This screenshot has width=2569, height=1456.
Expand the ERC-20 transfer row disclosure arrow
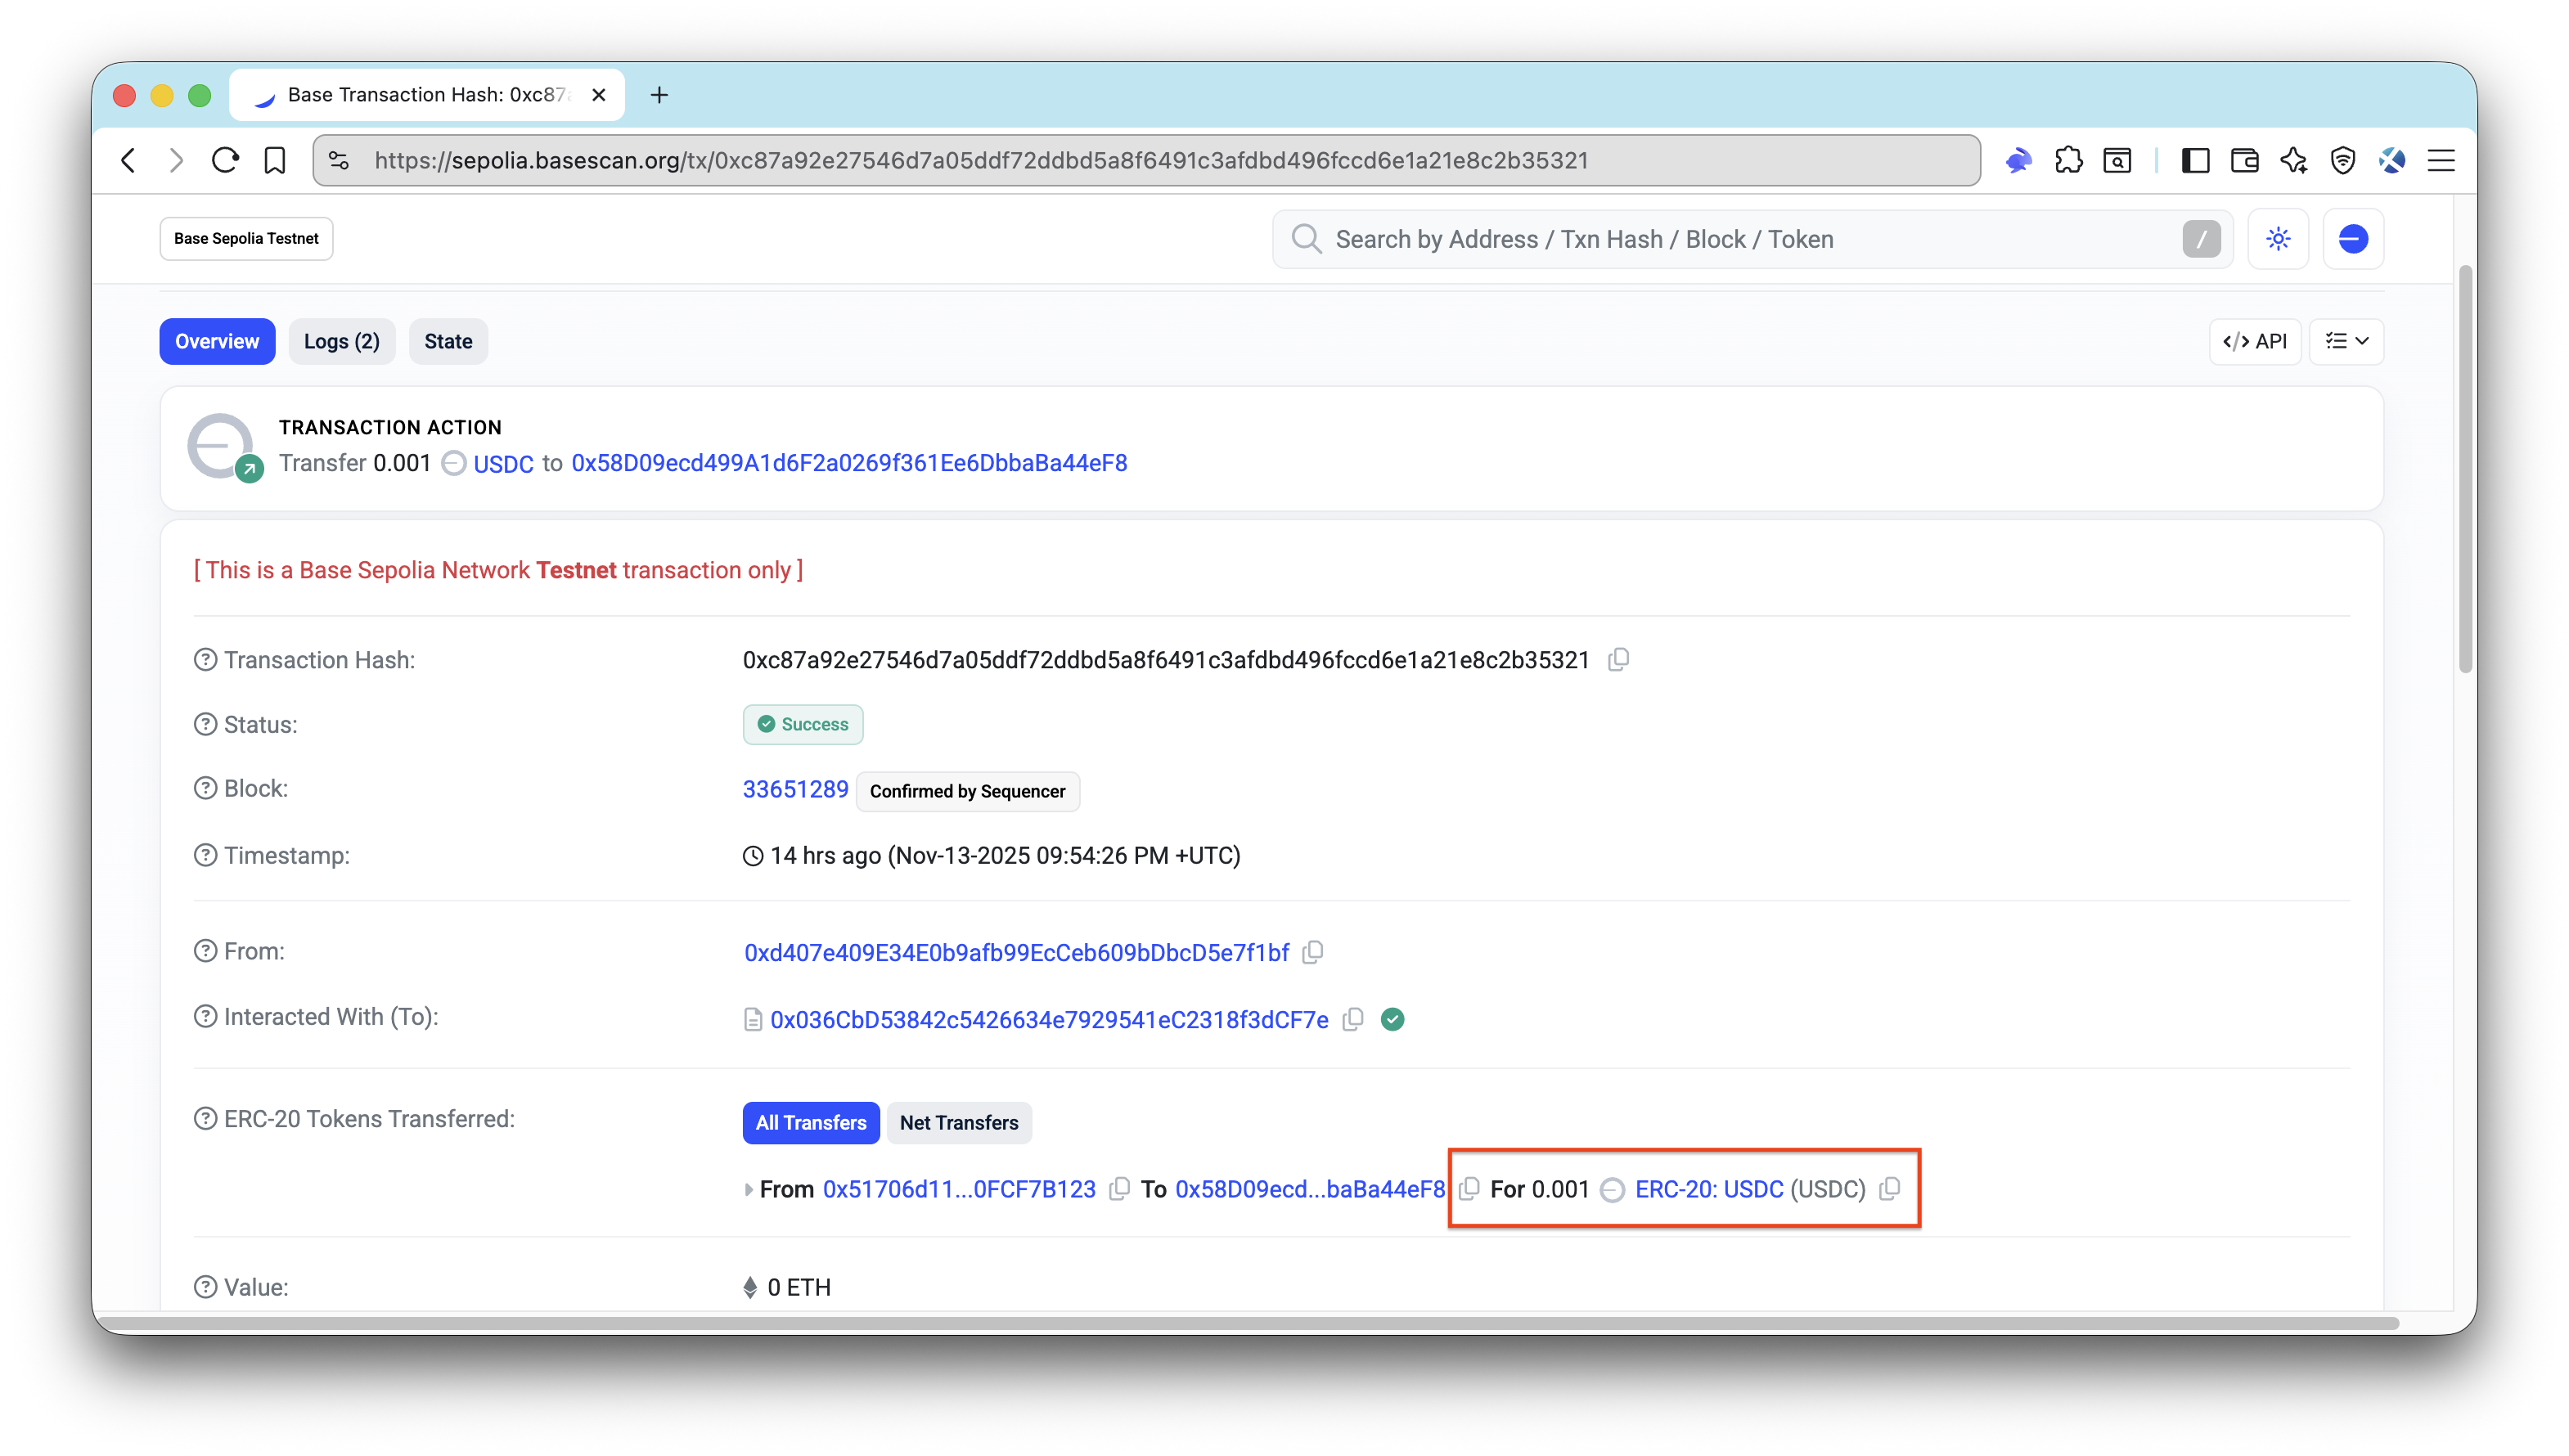[748, 1190]
